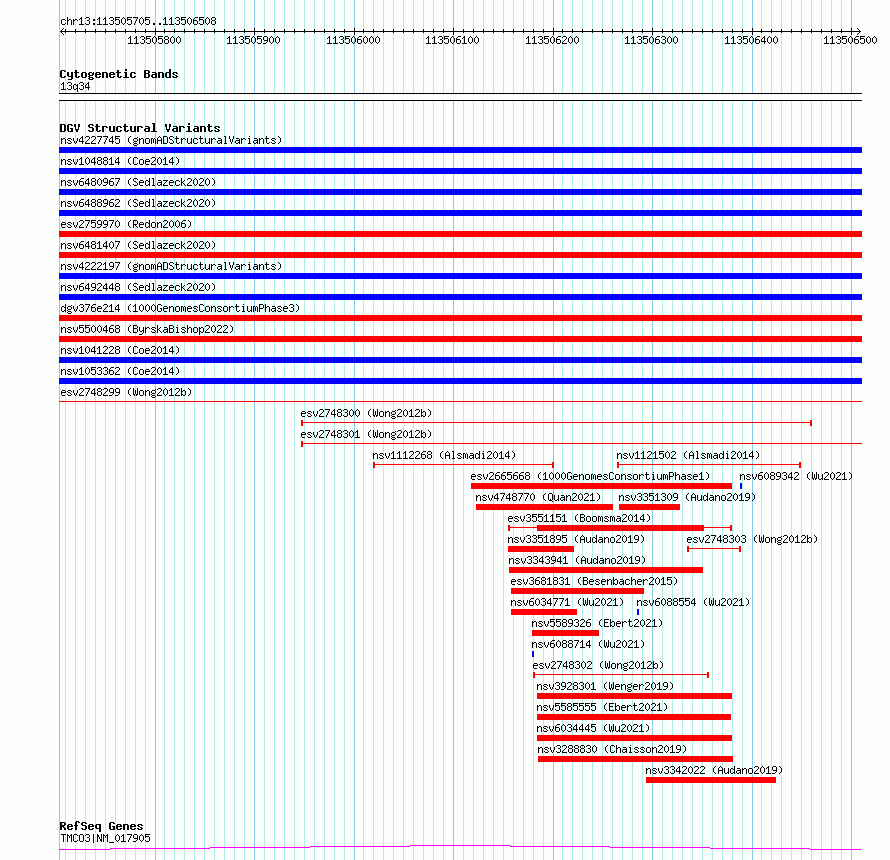
Task: Click nsv6089342 (Wu2021) label
Action: click(796, 476)
